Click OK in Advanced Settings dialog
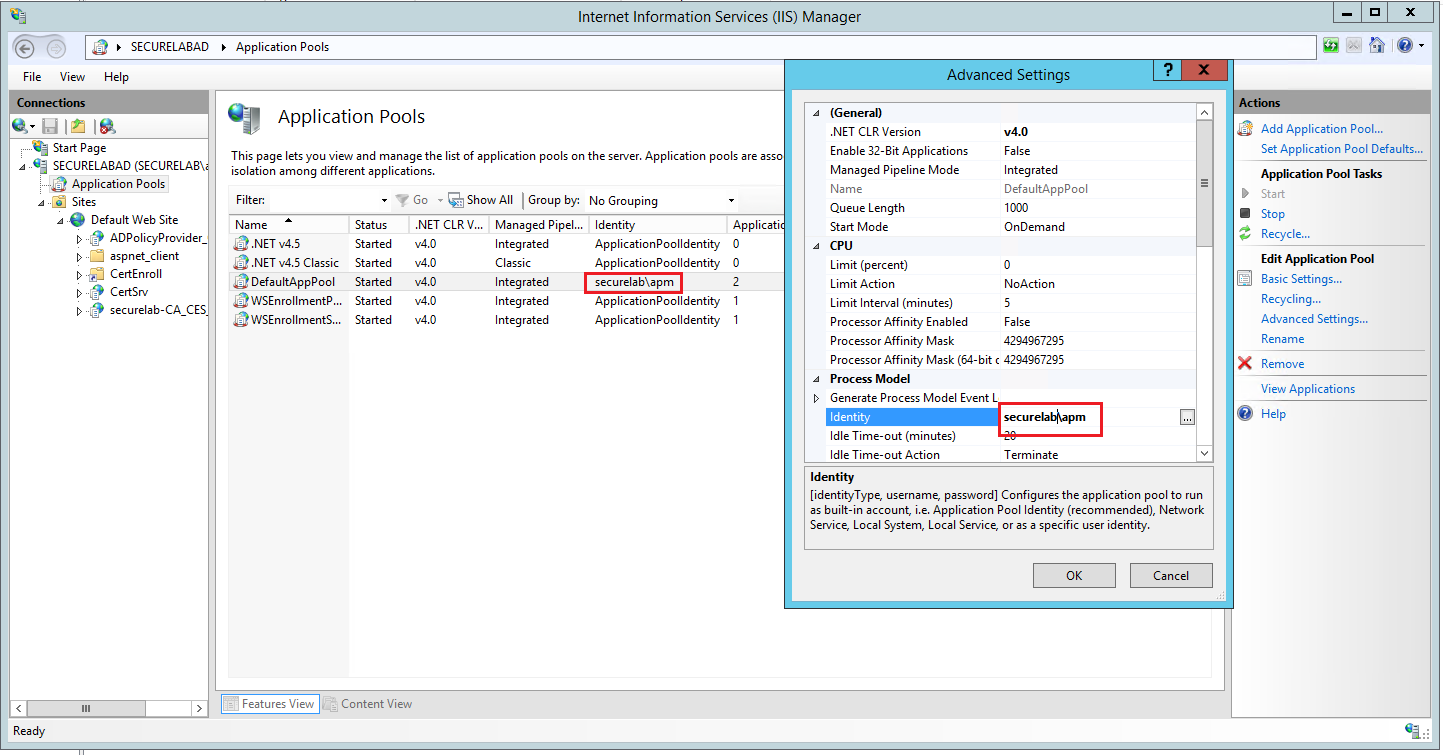 1074,575
